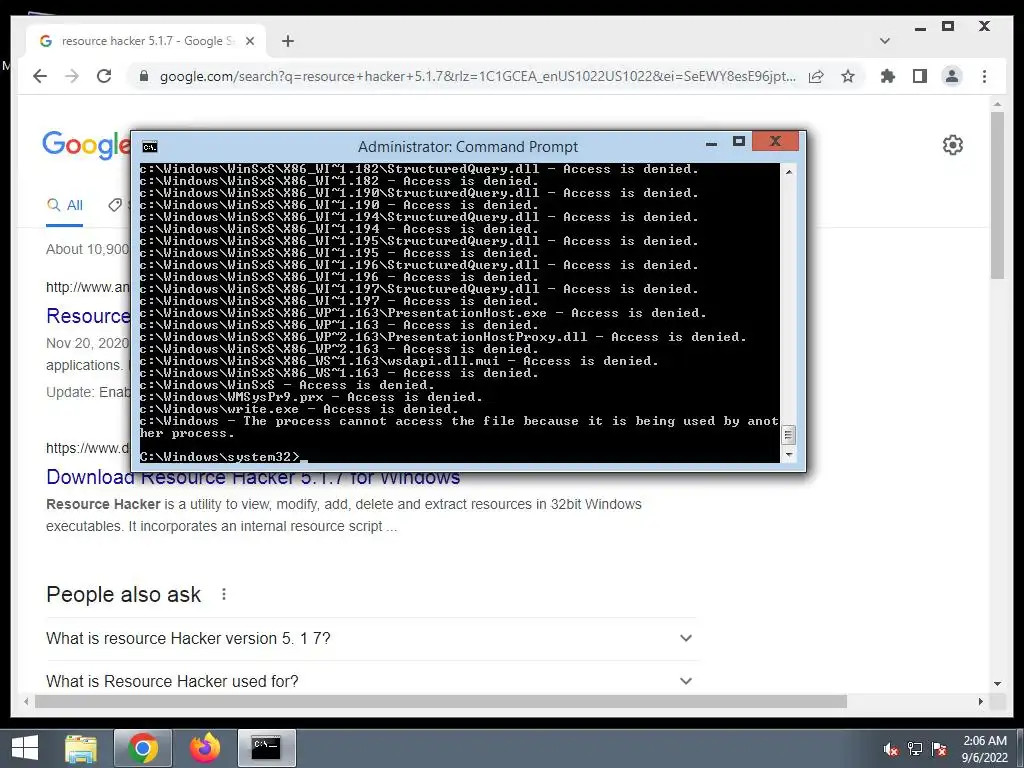This screenshot has width=1024, height=768.
Task: Click the address bar URL
Action: (477, 76)
